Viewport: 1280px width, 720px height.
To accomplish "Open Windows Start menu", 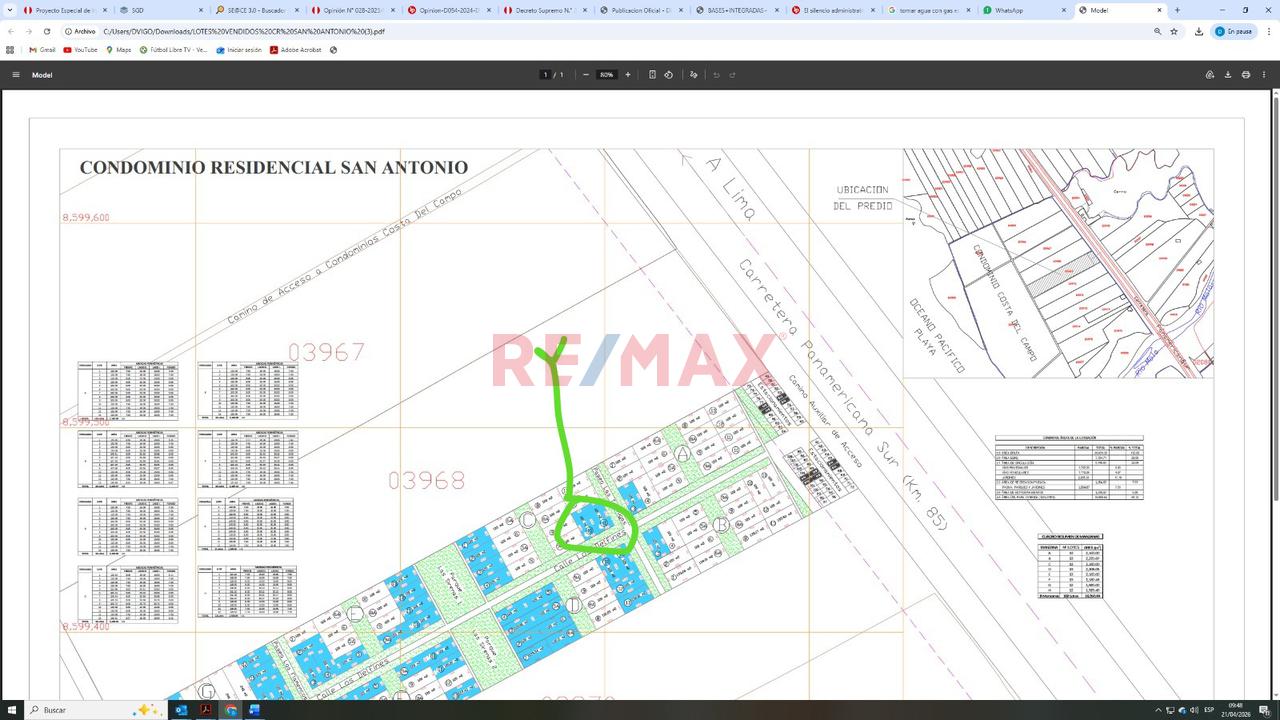I will pos(14,710).
